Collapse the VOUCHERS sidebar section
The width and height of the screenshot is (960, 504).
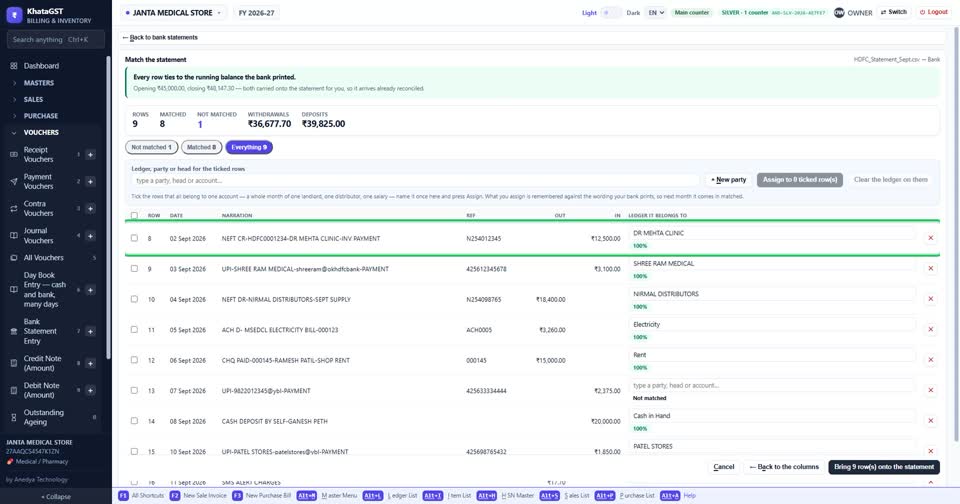[41, 132]
